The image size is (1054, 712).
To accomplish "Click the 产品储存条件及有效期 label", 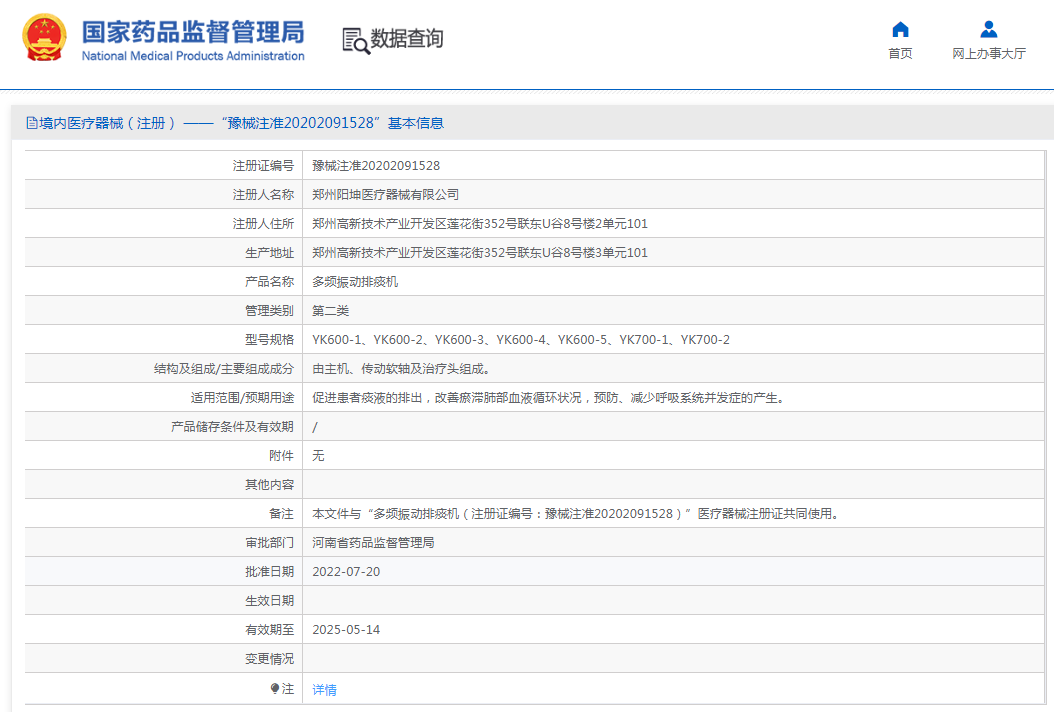I will coord(233,426).
